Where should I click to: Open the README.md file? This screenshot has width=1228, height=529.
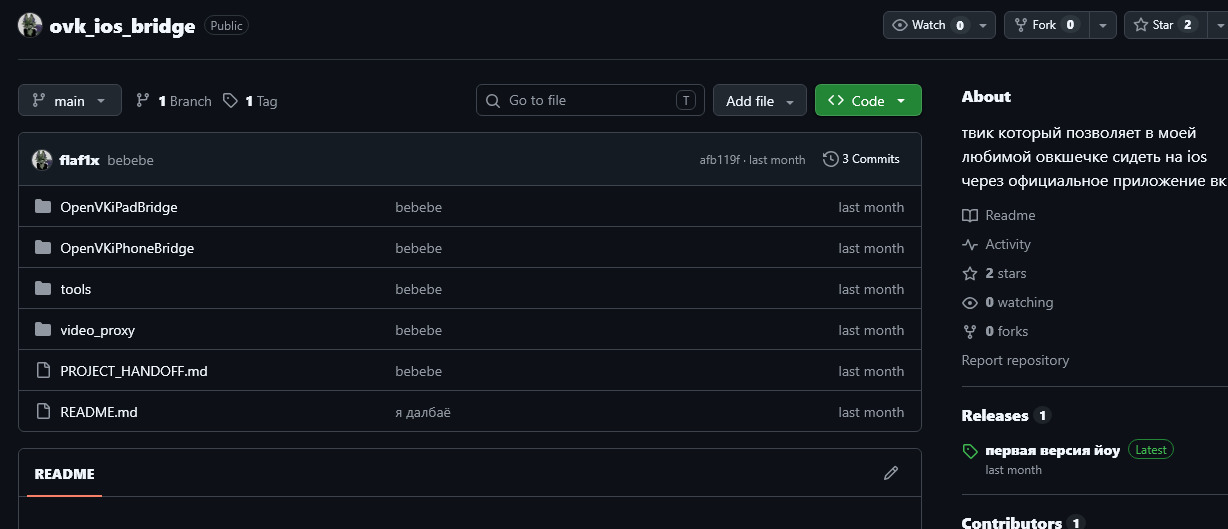pyautogui.click(x=99, y=412)
